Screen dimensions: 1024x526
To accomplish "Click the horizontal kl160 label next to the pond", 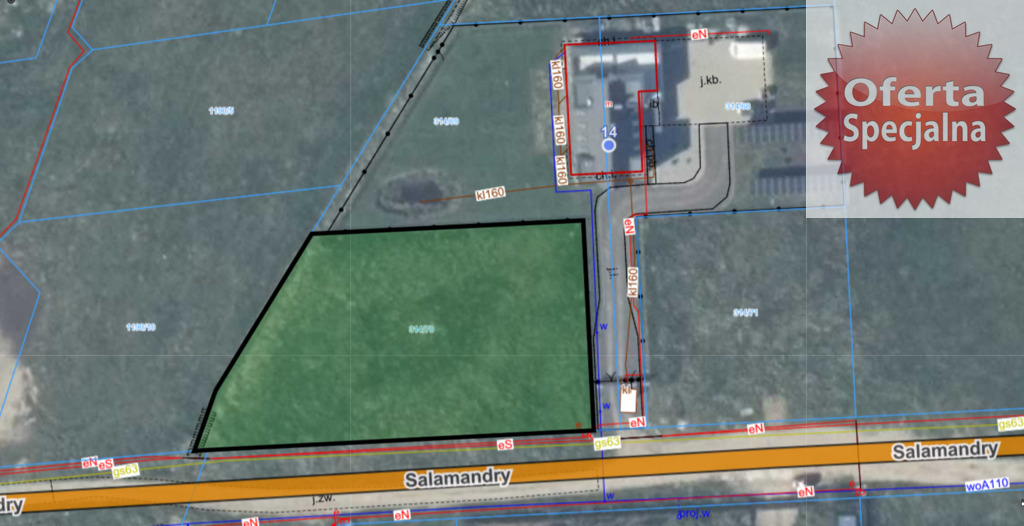I will 491,193.
